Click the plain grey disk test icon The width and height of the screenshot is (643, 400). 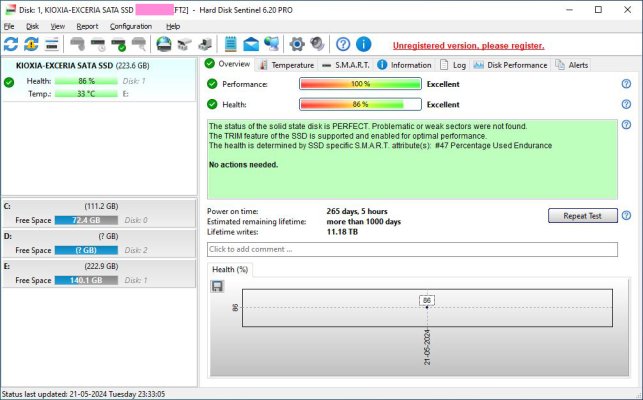click(77, 44)
